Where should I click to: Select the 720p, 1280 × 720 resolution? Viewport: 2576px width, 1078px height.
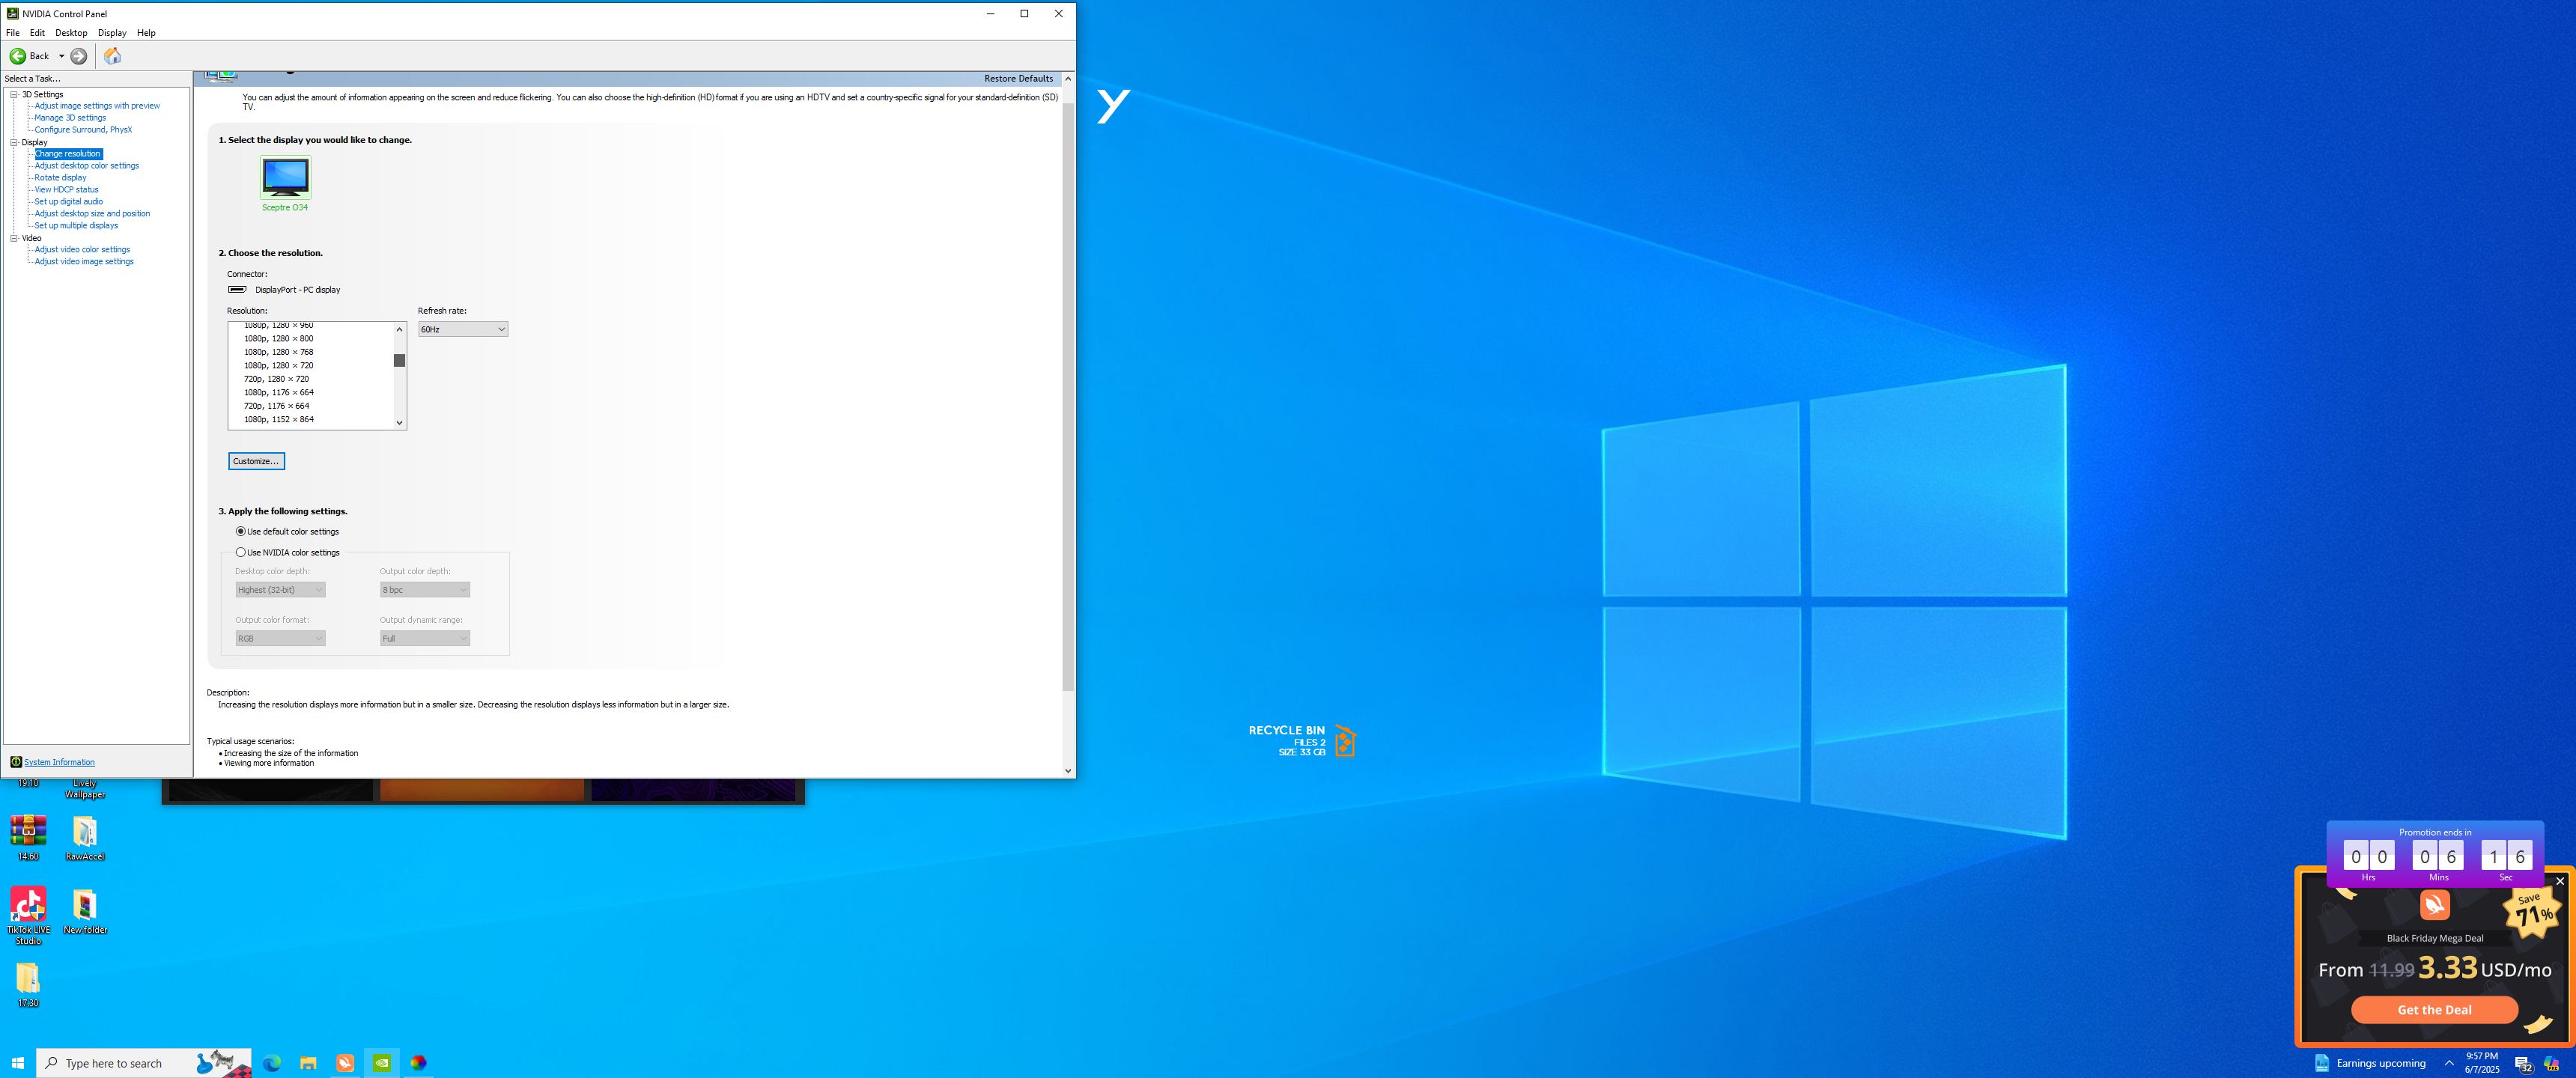coord(276,379)
